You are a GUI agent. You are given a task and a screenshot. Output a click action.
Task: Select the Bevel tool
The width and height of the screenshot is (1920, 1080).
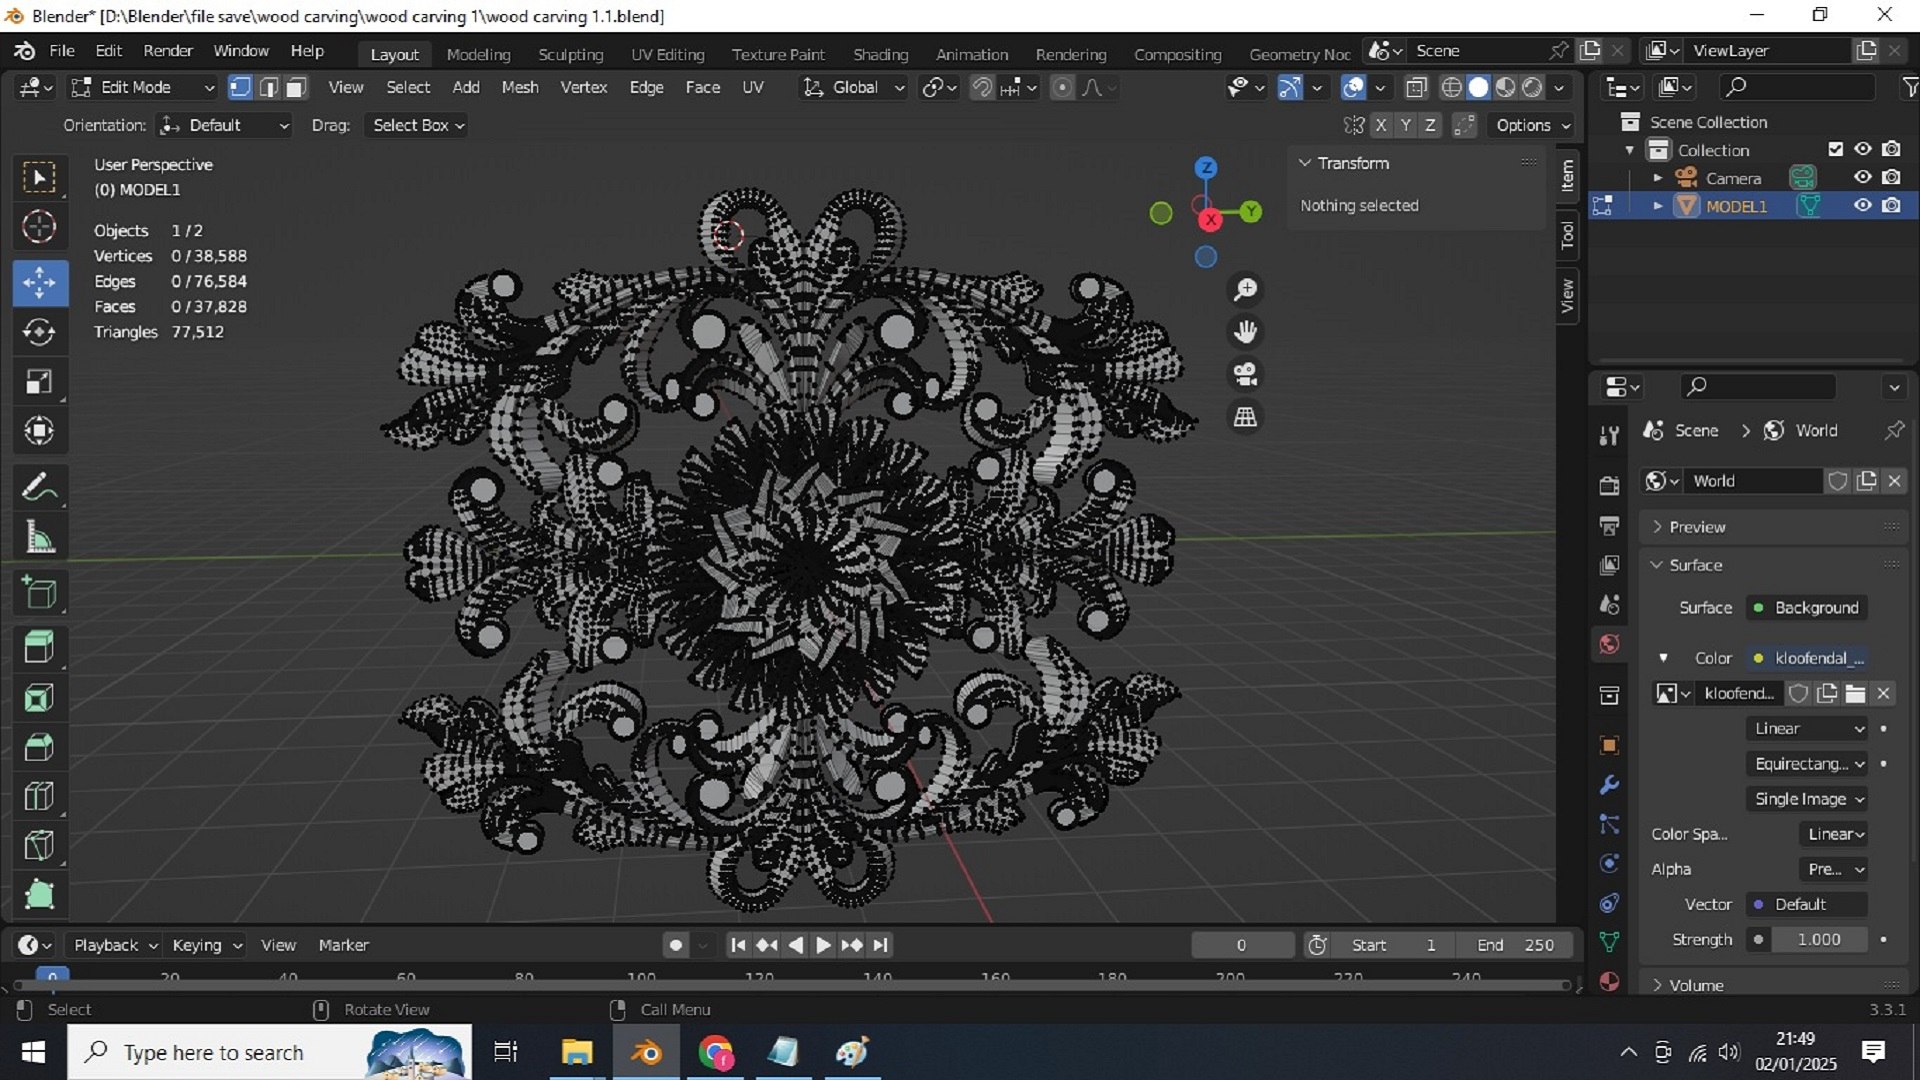(39, 747)
